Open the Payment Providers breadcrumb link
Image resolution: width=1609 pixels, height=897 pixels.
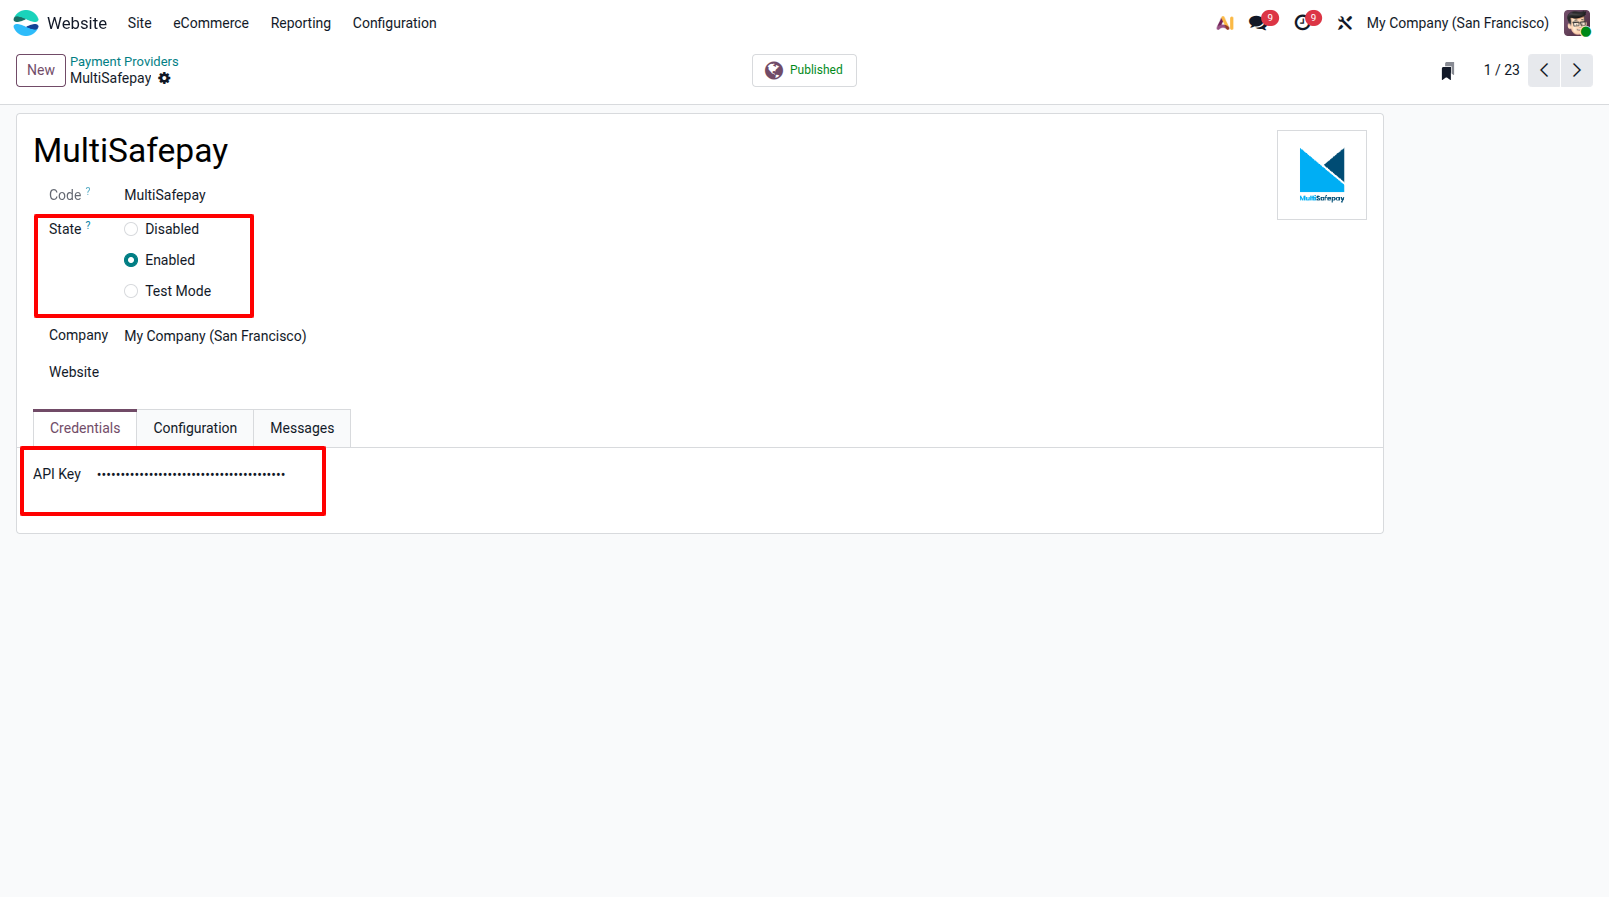click(124, 62)
